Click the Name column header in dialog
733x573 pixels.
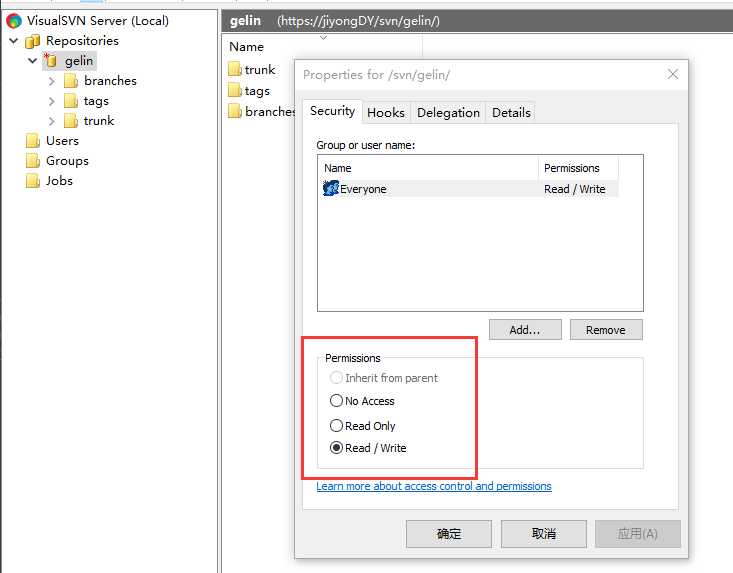point(429,168)
